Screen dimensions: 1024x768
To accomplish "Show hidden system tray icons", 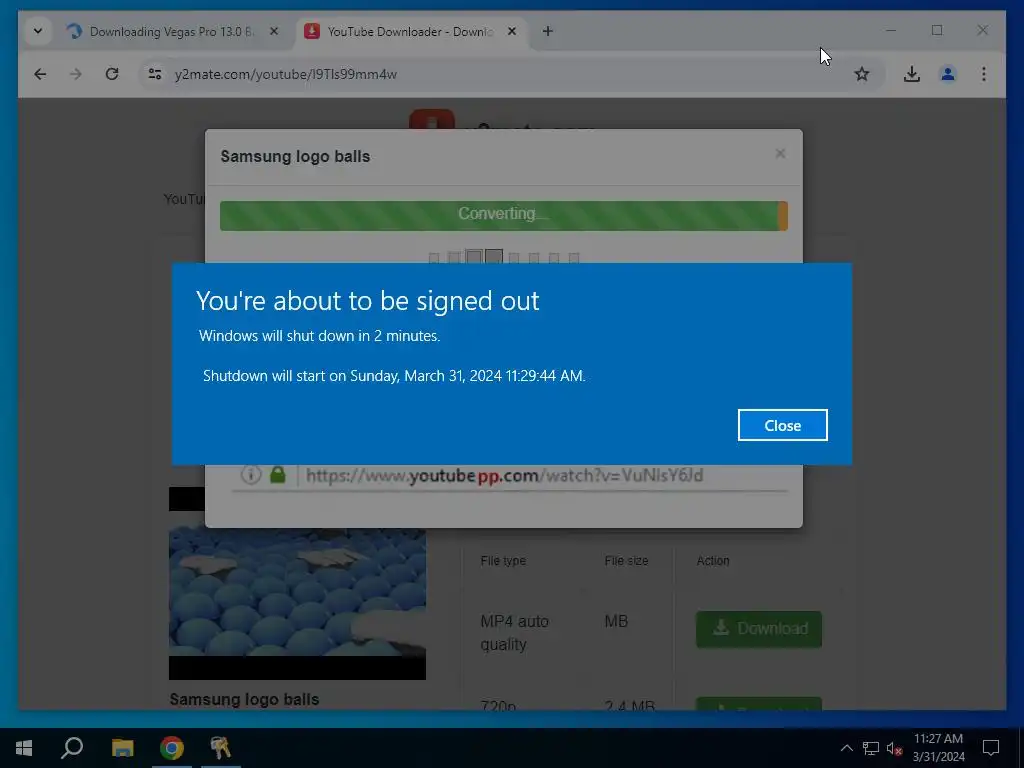I will pyautogui.click(x=846, y=748).
